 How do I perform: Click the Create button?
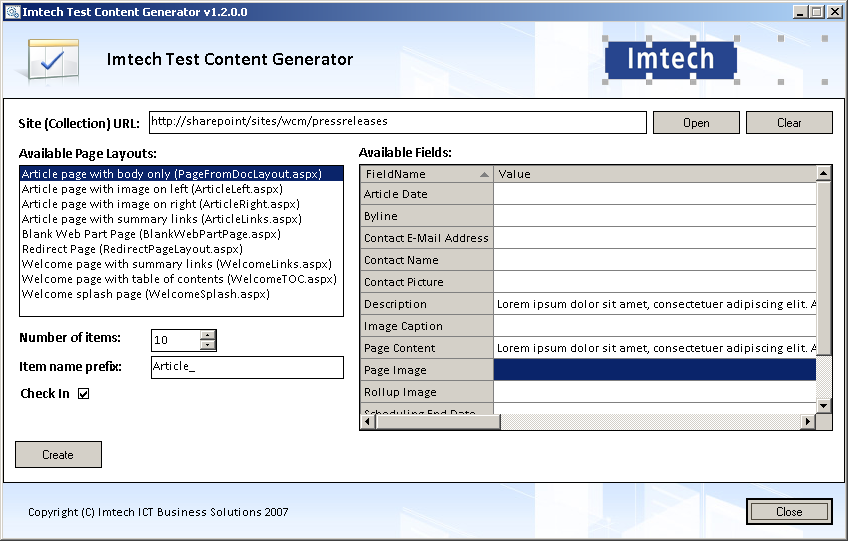(x=58, y=454)
